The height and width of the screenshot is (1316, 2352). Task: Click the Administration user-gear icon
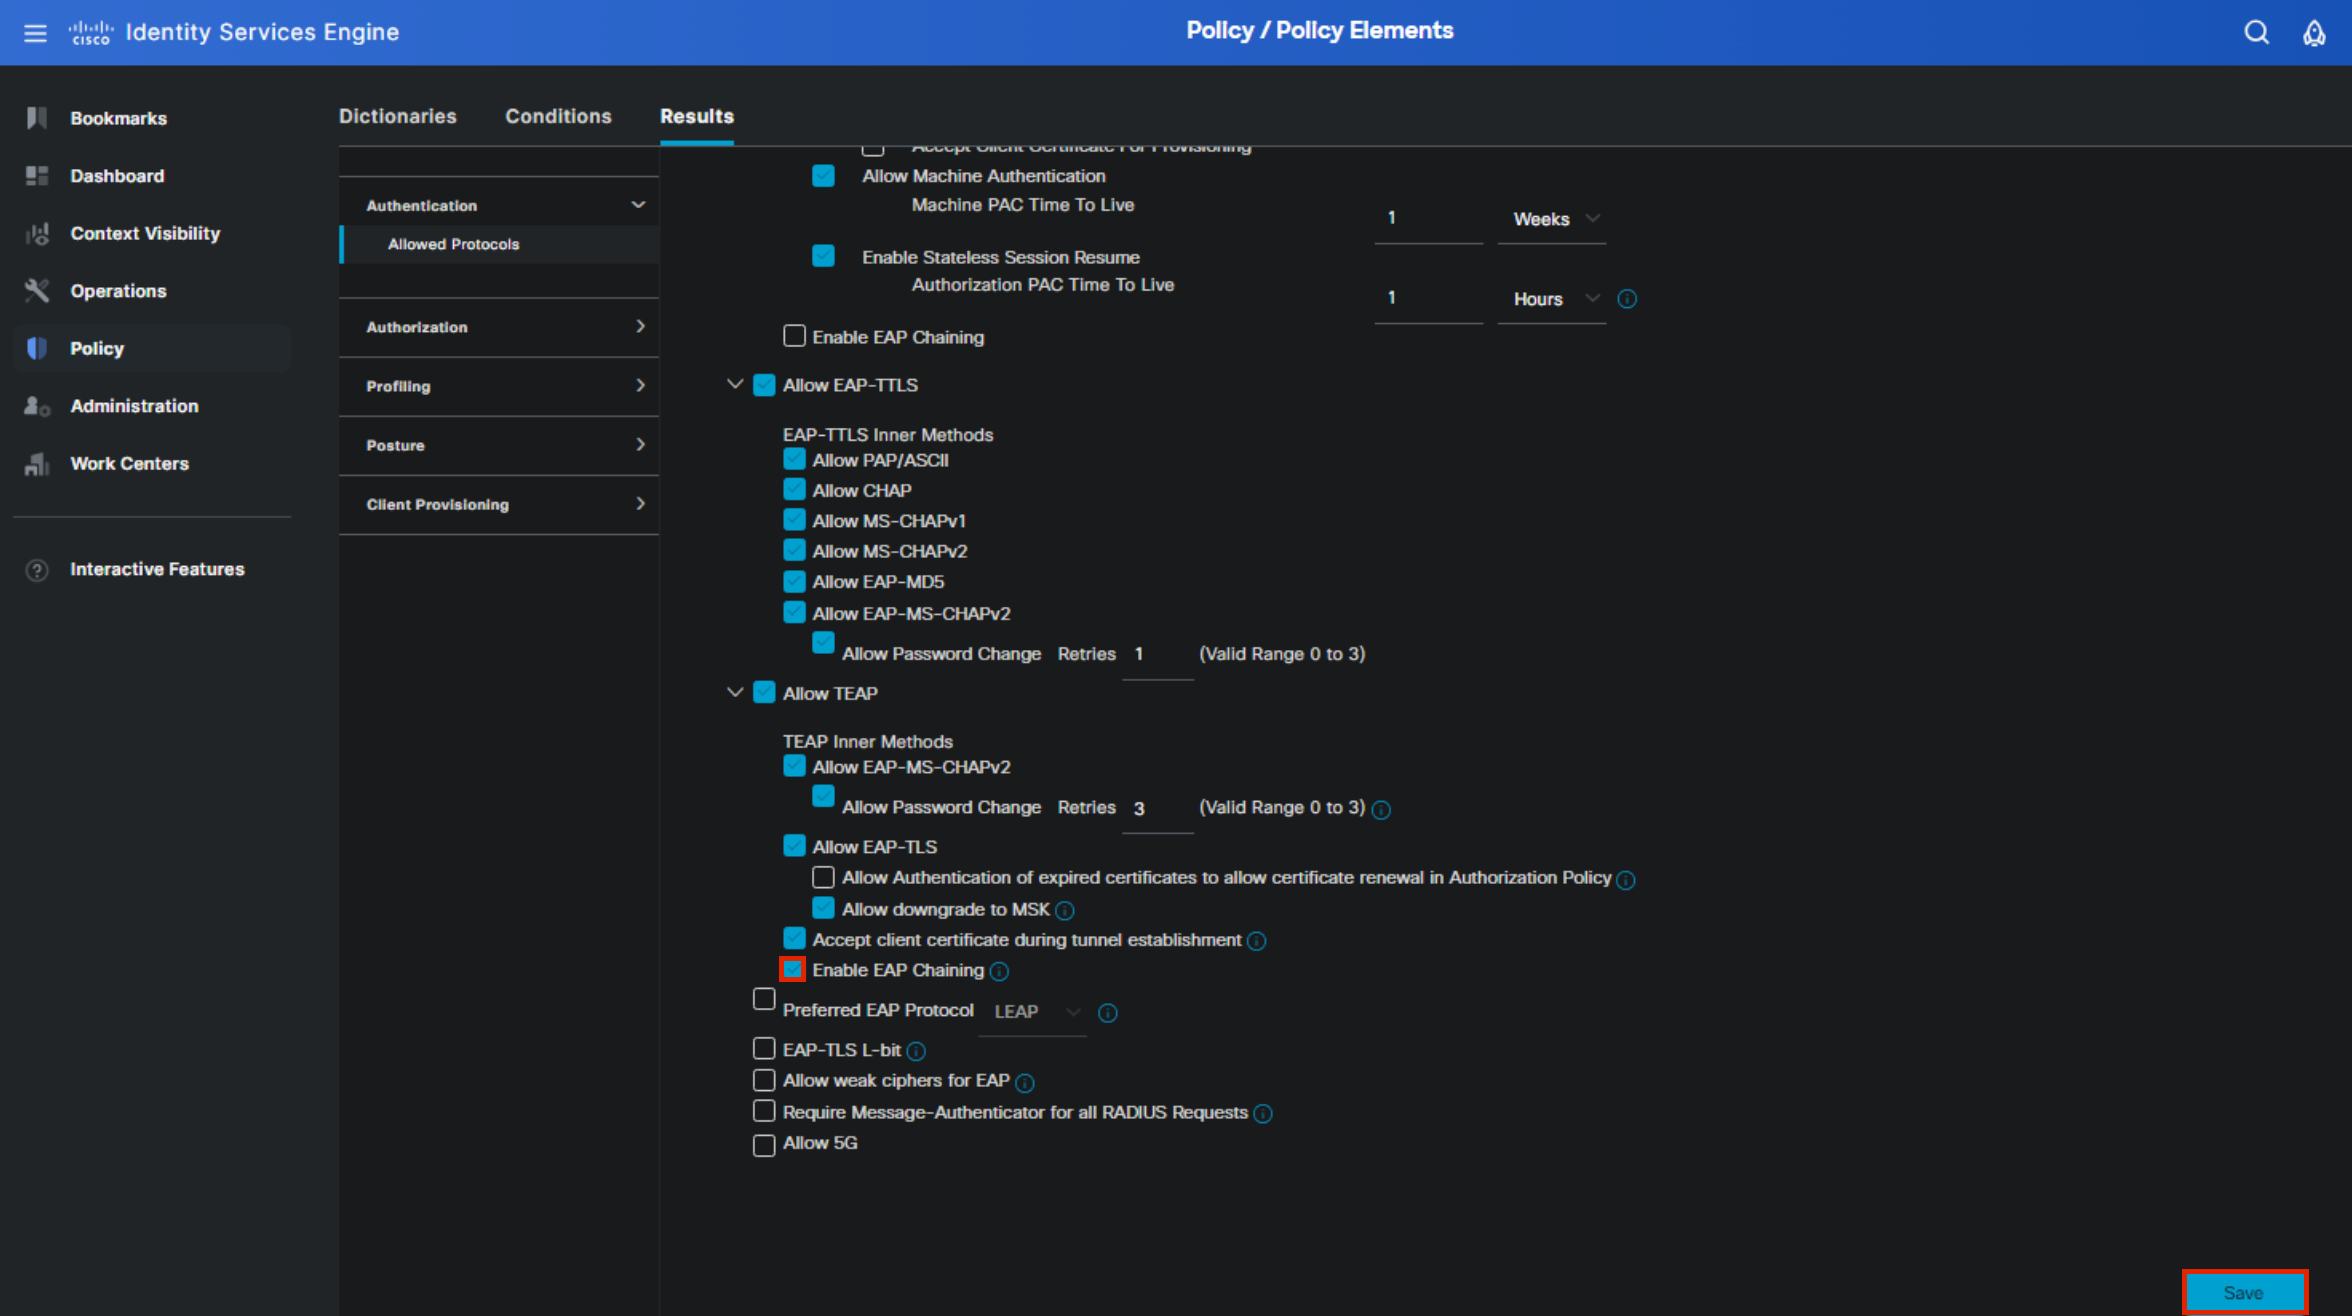click(x=37, y=406)
